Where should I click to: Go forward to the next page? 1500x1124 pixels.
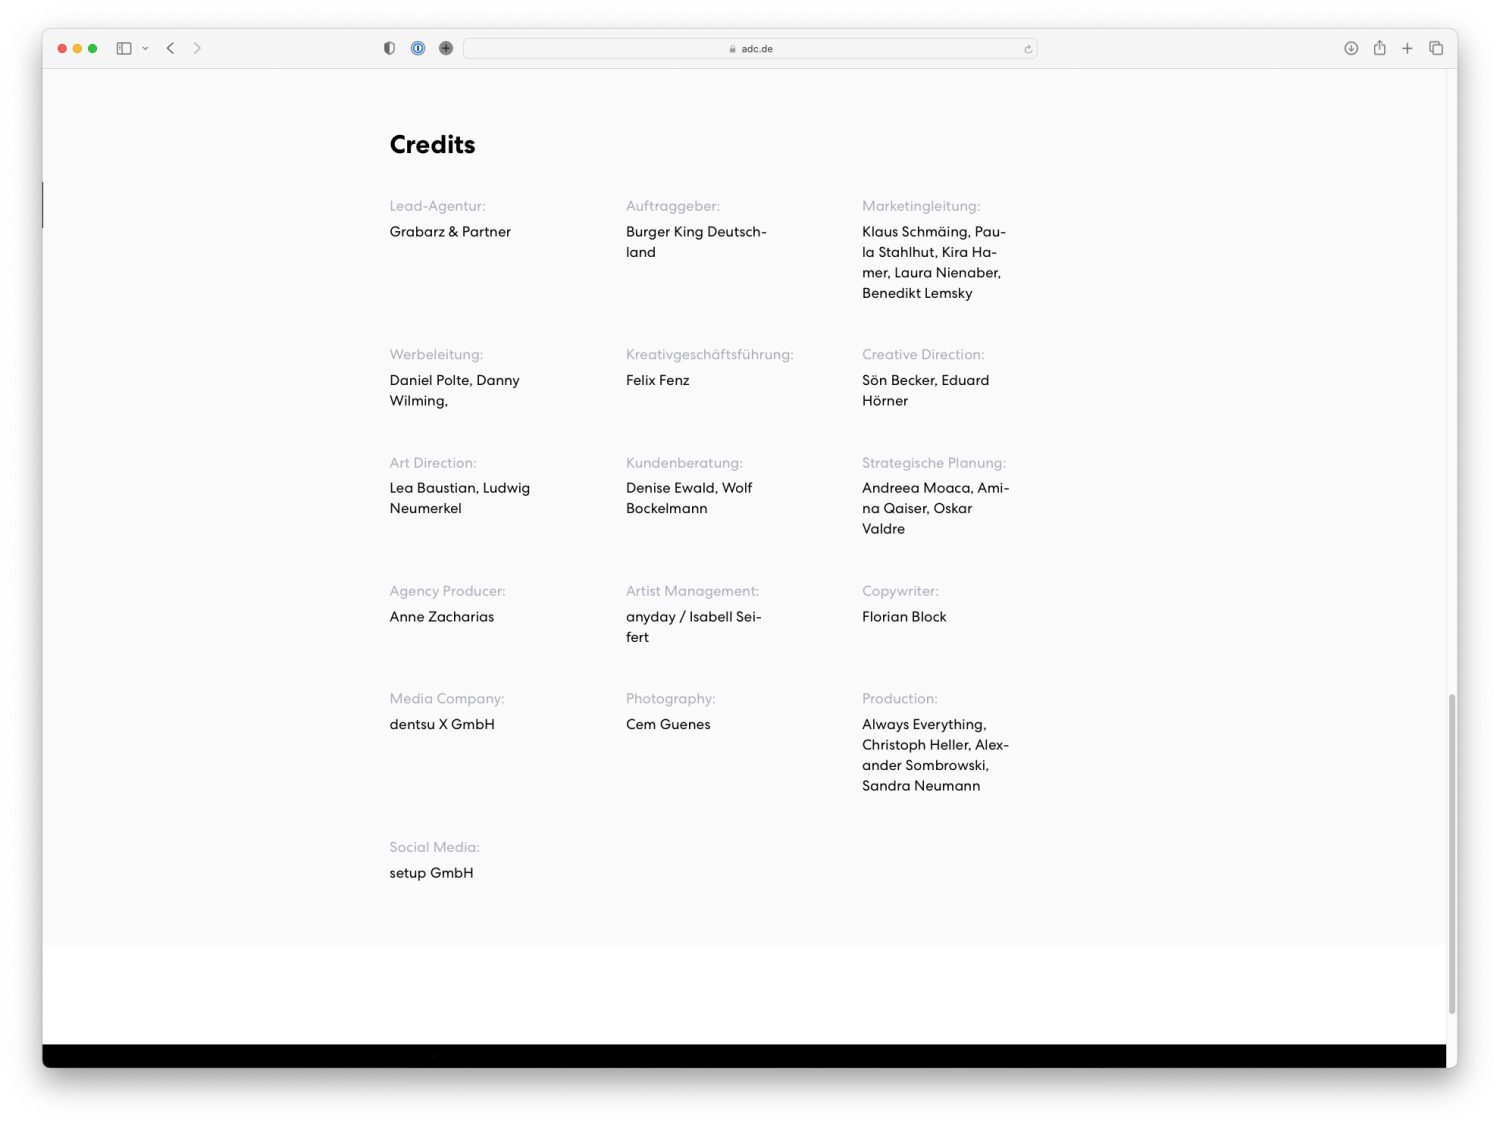click(x=197, y=48)
